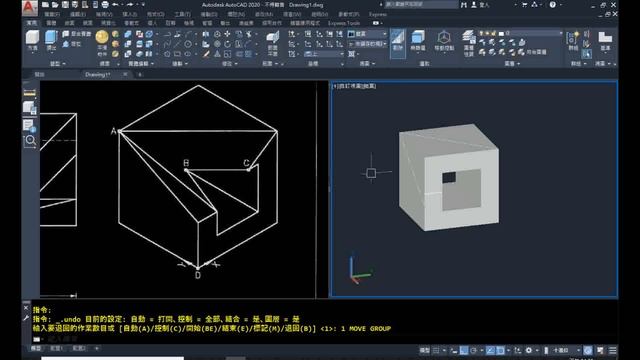640x360 pixels.
Task: Click the search box in title bar
Action: (421, 4)
